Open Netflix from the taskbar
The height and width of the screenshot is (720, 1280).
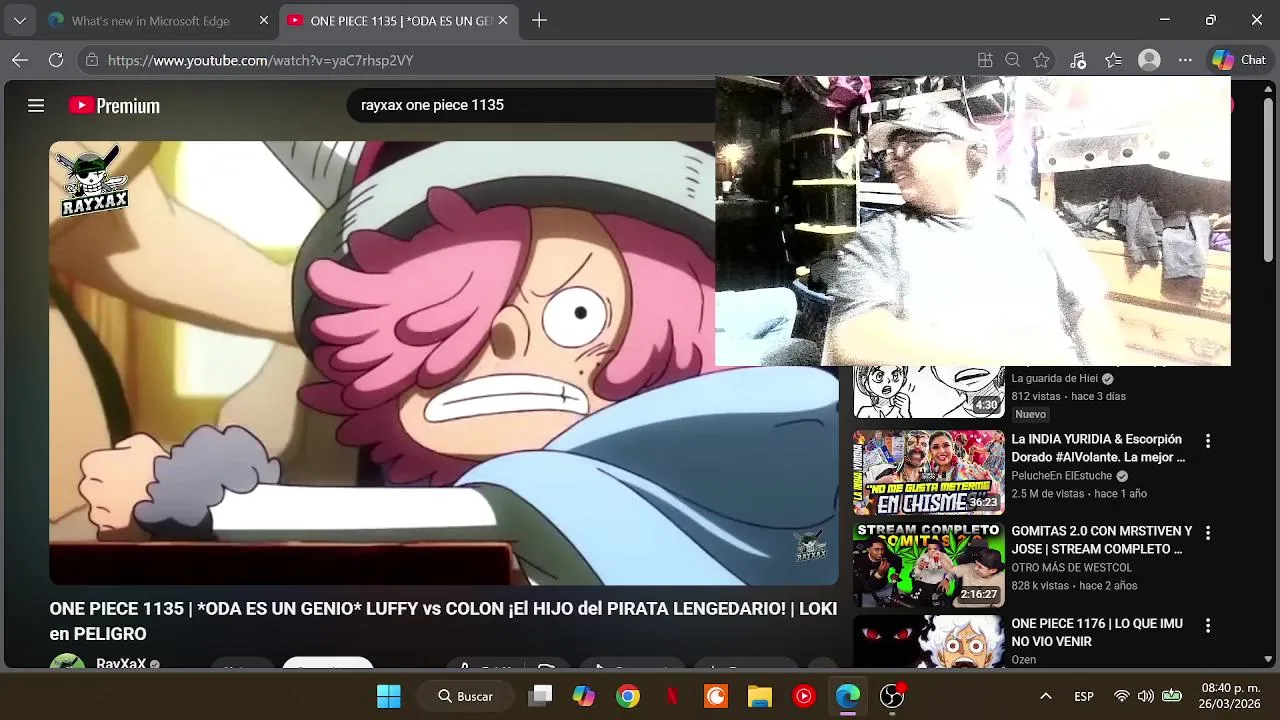672,696
